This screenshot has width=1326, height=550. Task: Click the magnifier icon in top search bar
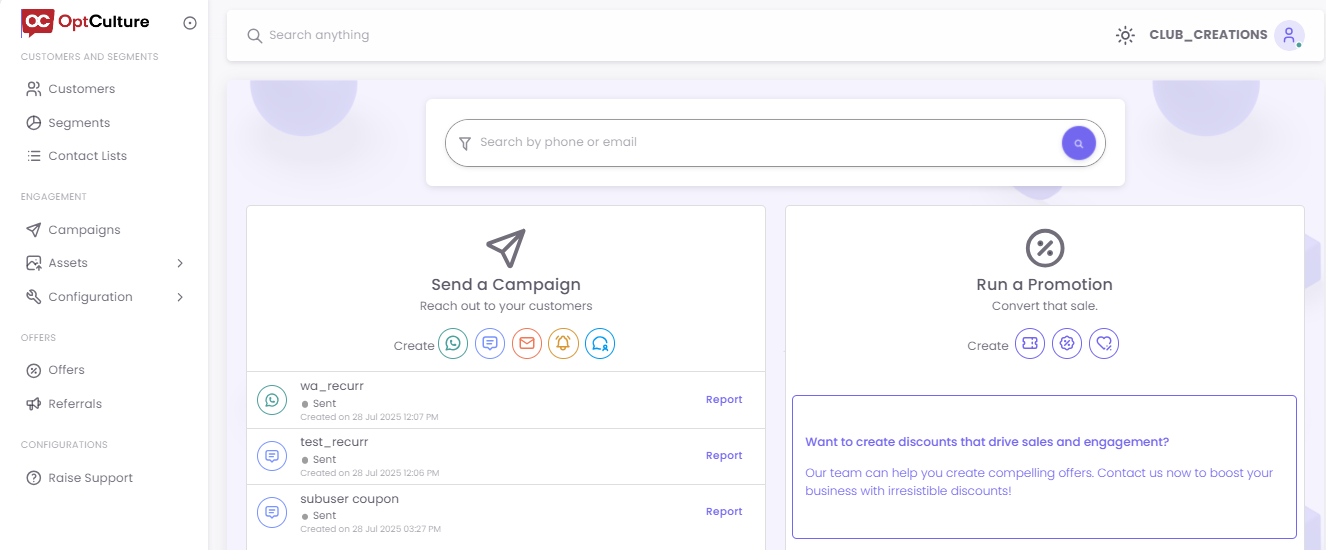(255, 36)
